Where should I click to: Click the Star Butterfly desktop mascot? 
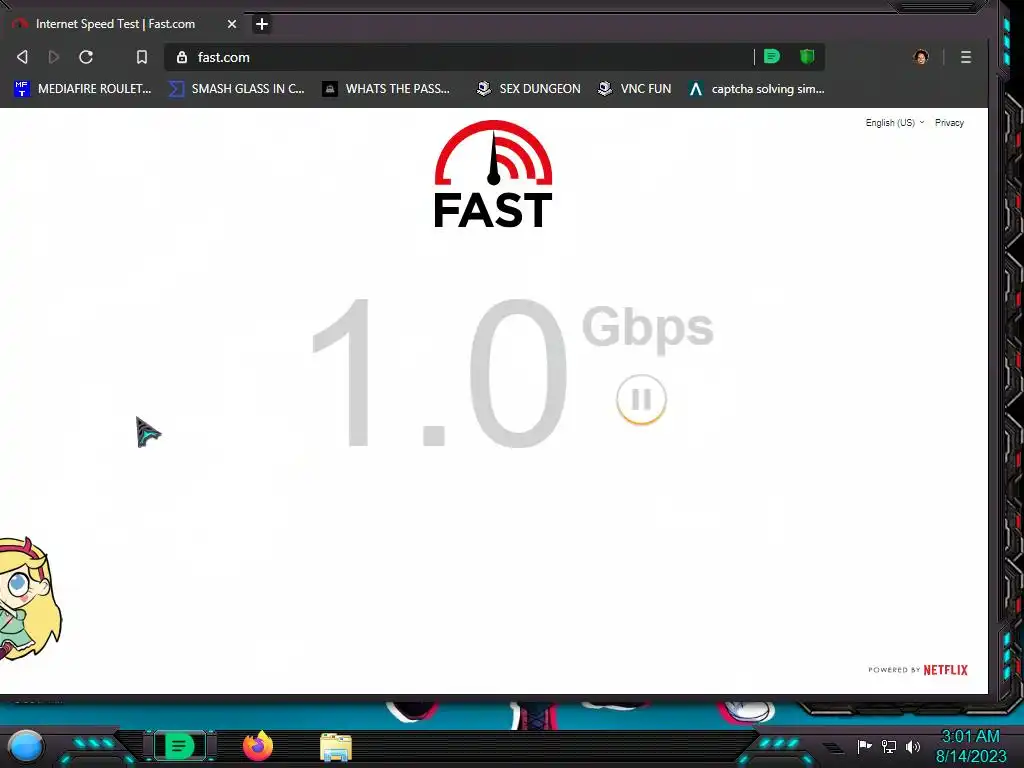click(x=30, y=598)
